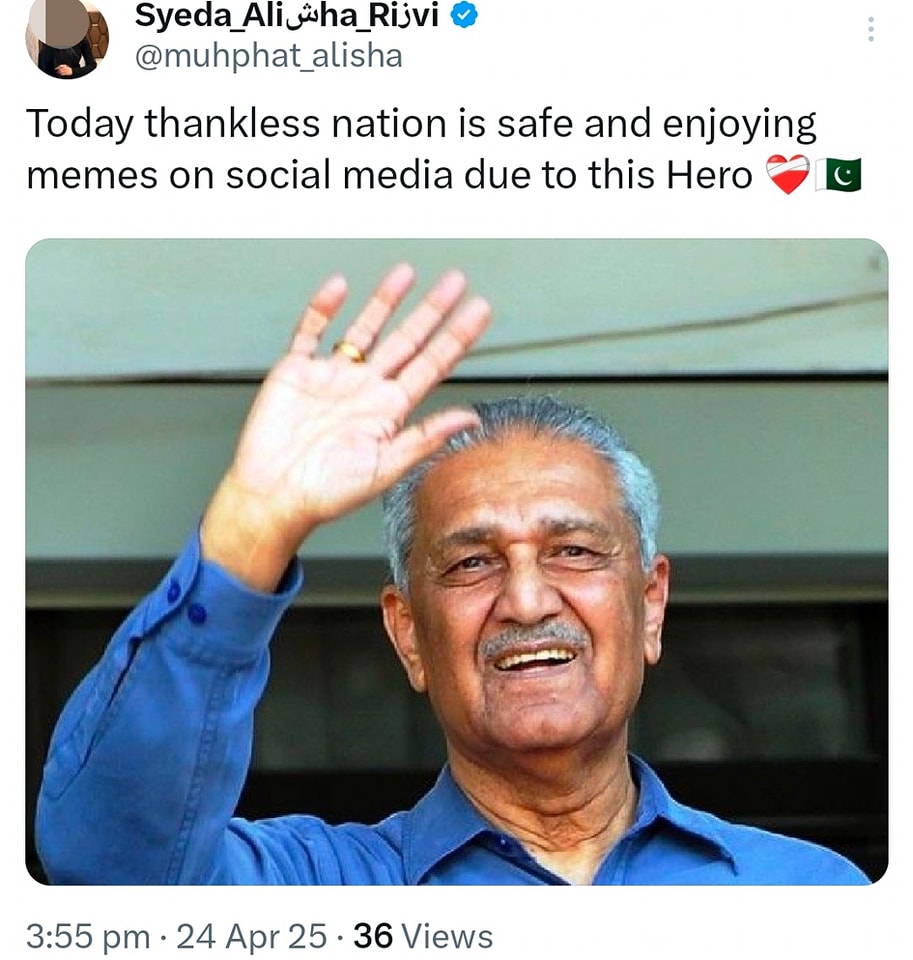This screenshot has height=960, width=913.
Task: Click the word Hero in tweet
Action: pyautogui.click(x=710, y=175)
